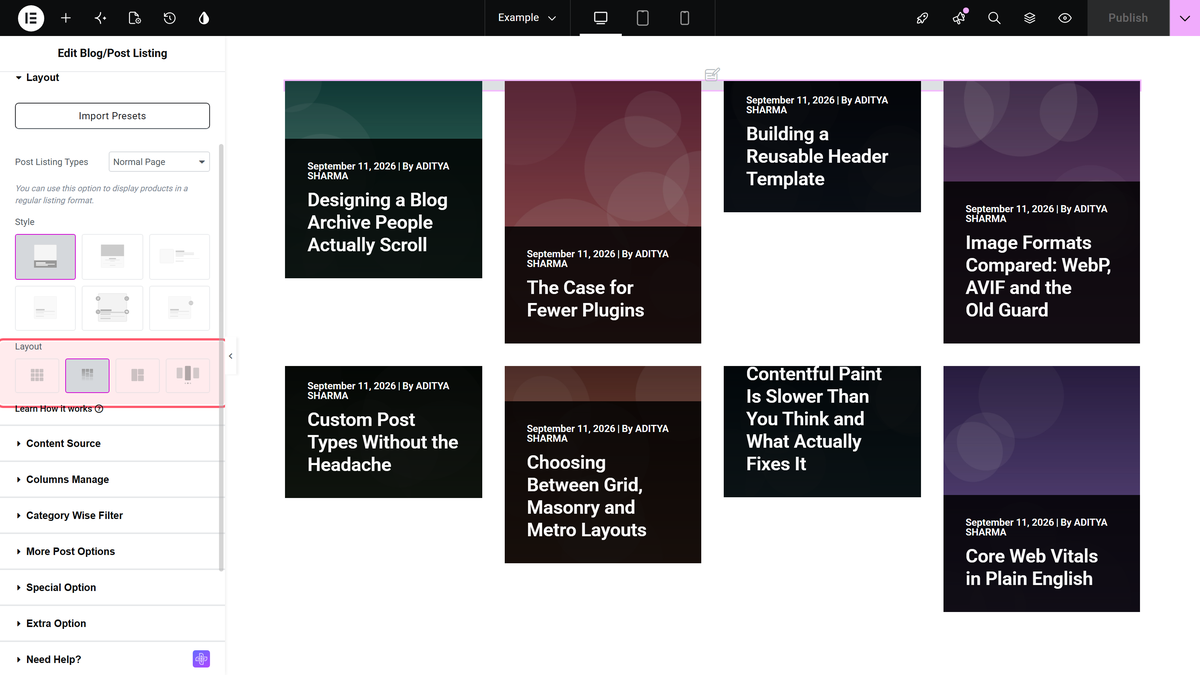Screen dimensions: 1200x675
Task: Open the Structure layers icon
Action: 1030,18
